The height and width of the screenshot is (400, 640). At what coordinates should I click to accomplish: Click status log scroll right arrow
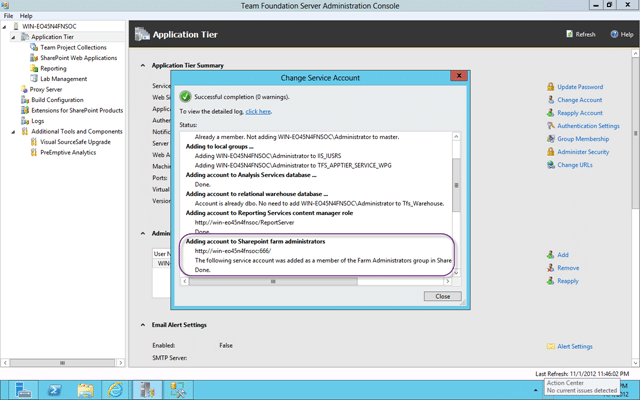pos(448,281)
